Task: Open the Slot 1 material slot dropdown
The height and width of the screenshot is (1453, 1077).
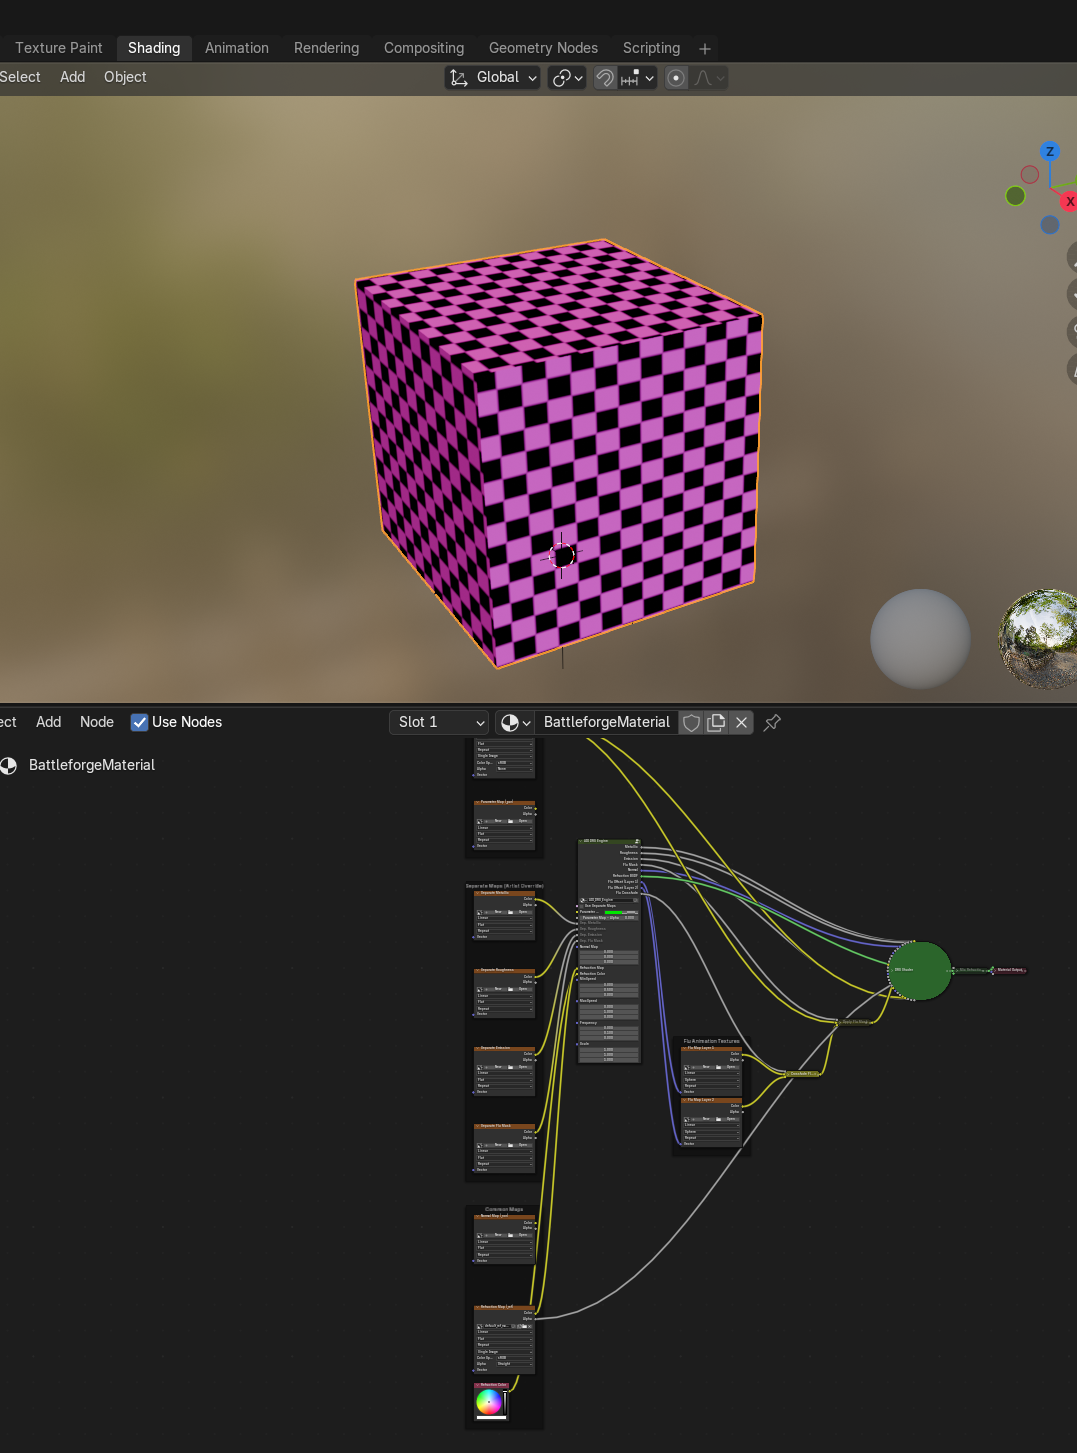Action: click(438, 722)
